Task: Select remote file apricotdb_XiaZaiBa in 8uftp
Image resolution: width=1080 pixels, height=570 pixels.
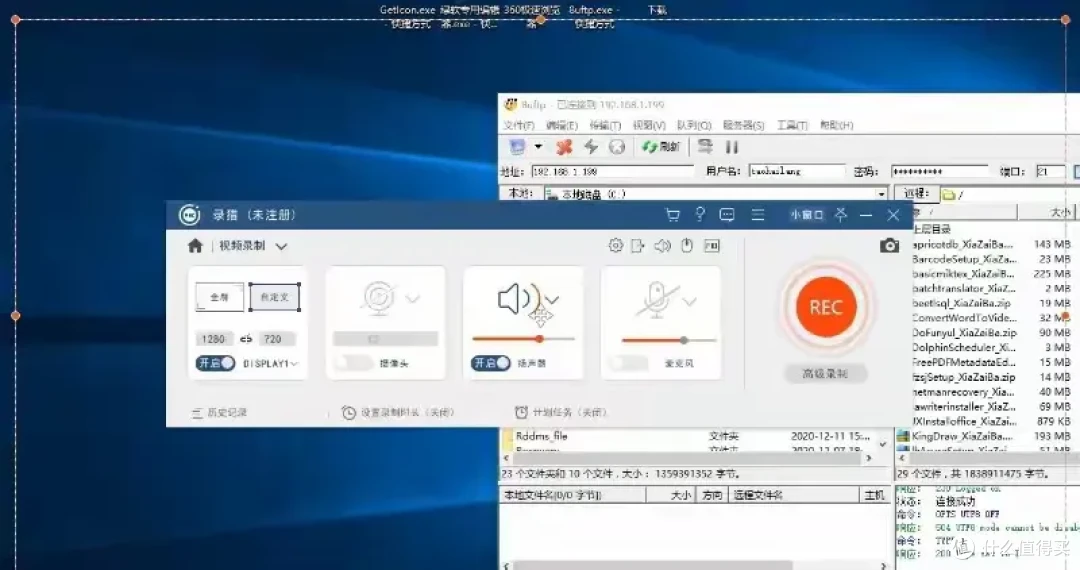Action: click(x=962, y=244)
